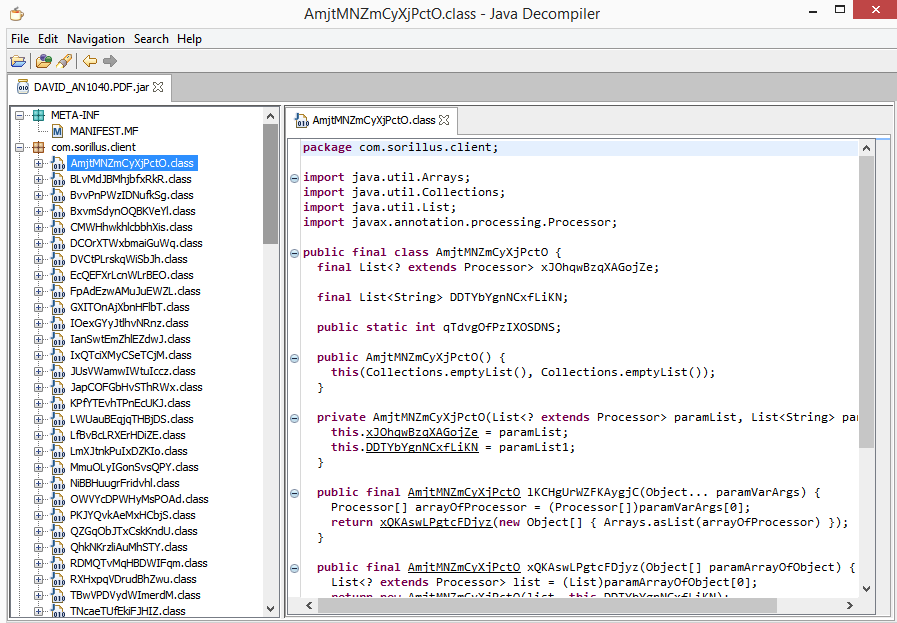Close the AmjtMNZmCyXjPctO.class editor tab
Screen dimensions: 897x623
(x=444, y=120)
